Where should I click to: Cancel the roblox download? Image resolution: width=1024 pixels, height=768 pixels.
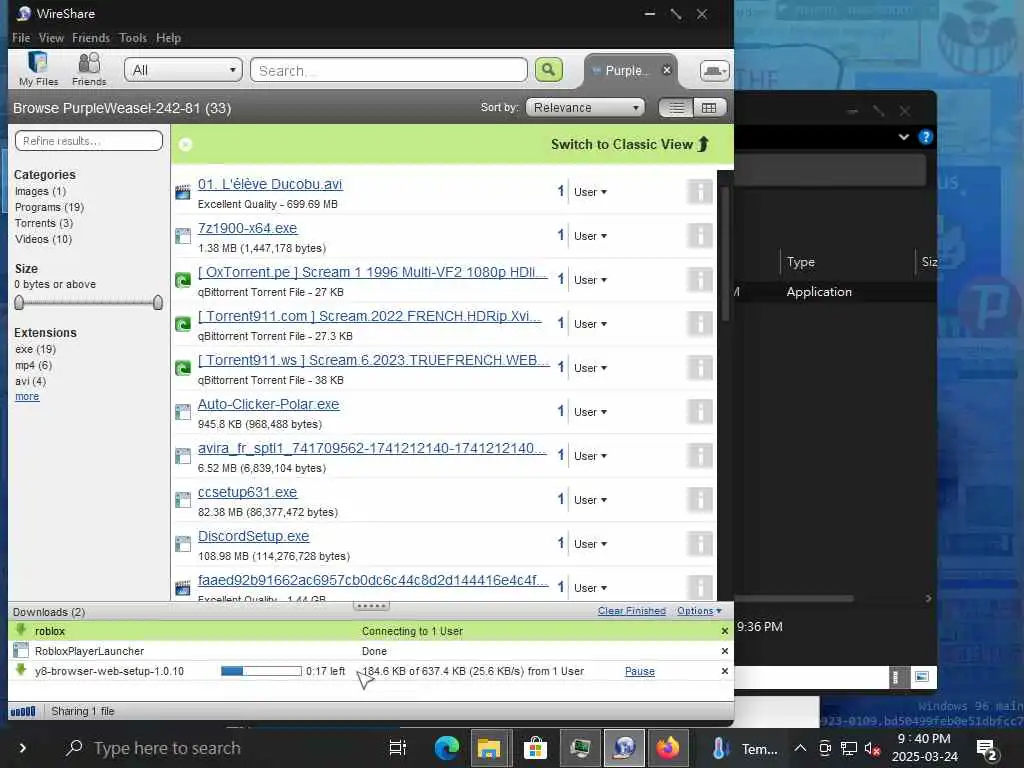724,631
